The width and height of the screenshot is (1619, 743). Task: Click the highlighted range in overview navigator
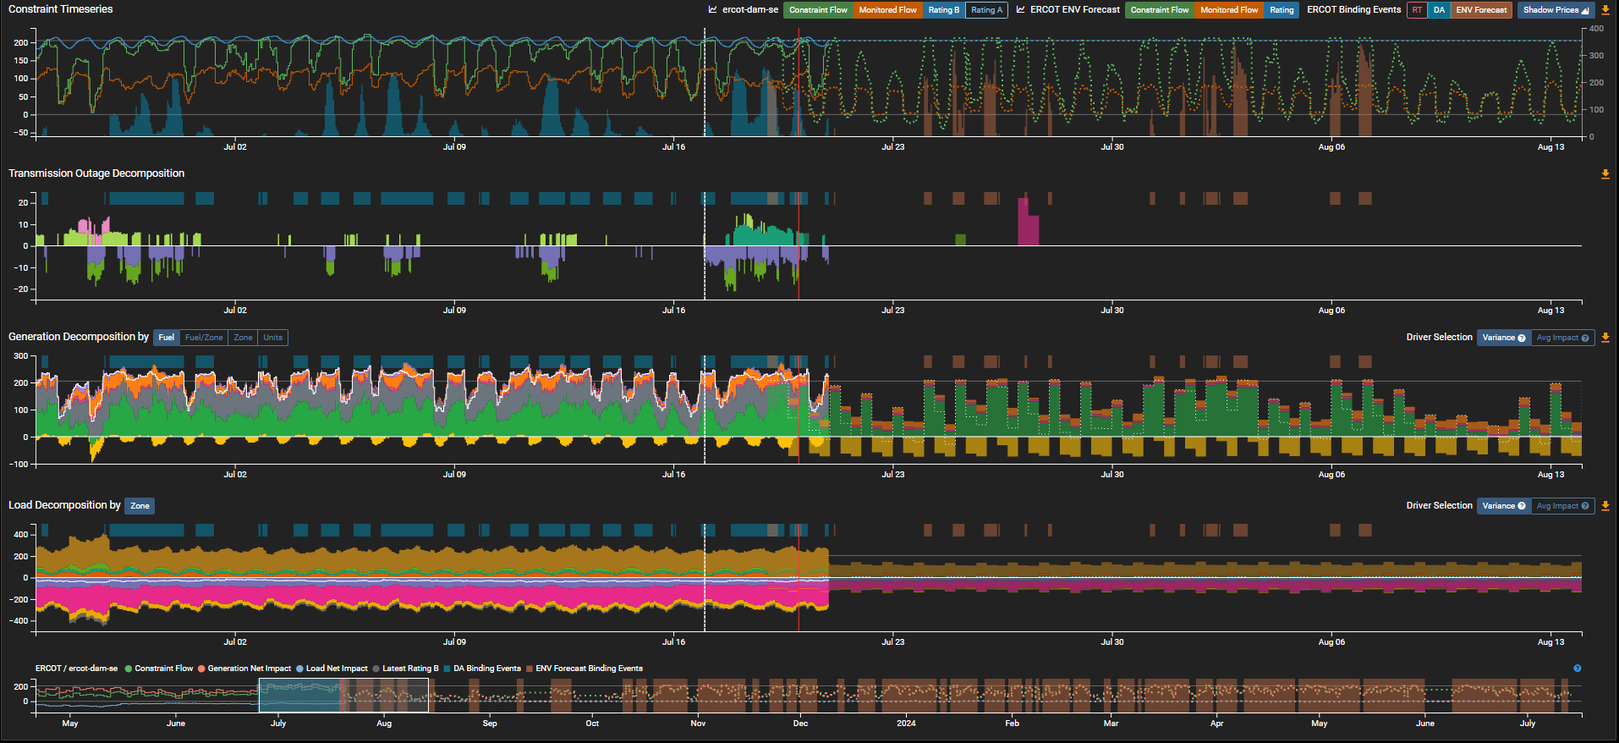click(x=343, y=695)
